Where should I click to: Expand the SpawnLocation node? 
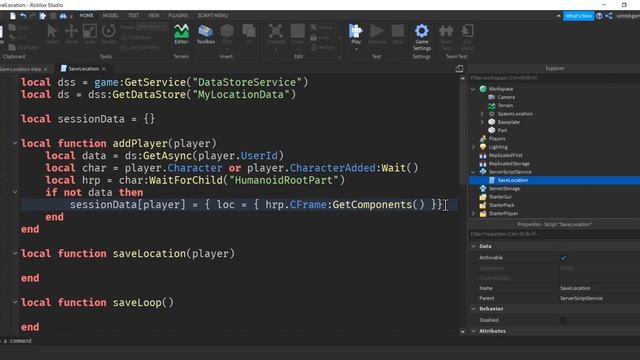point(482,114)
